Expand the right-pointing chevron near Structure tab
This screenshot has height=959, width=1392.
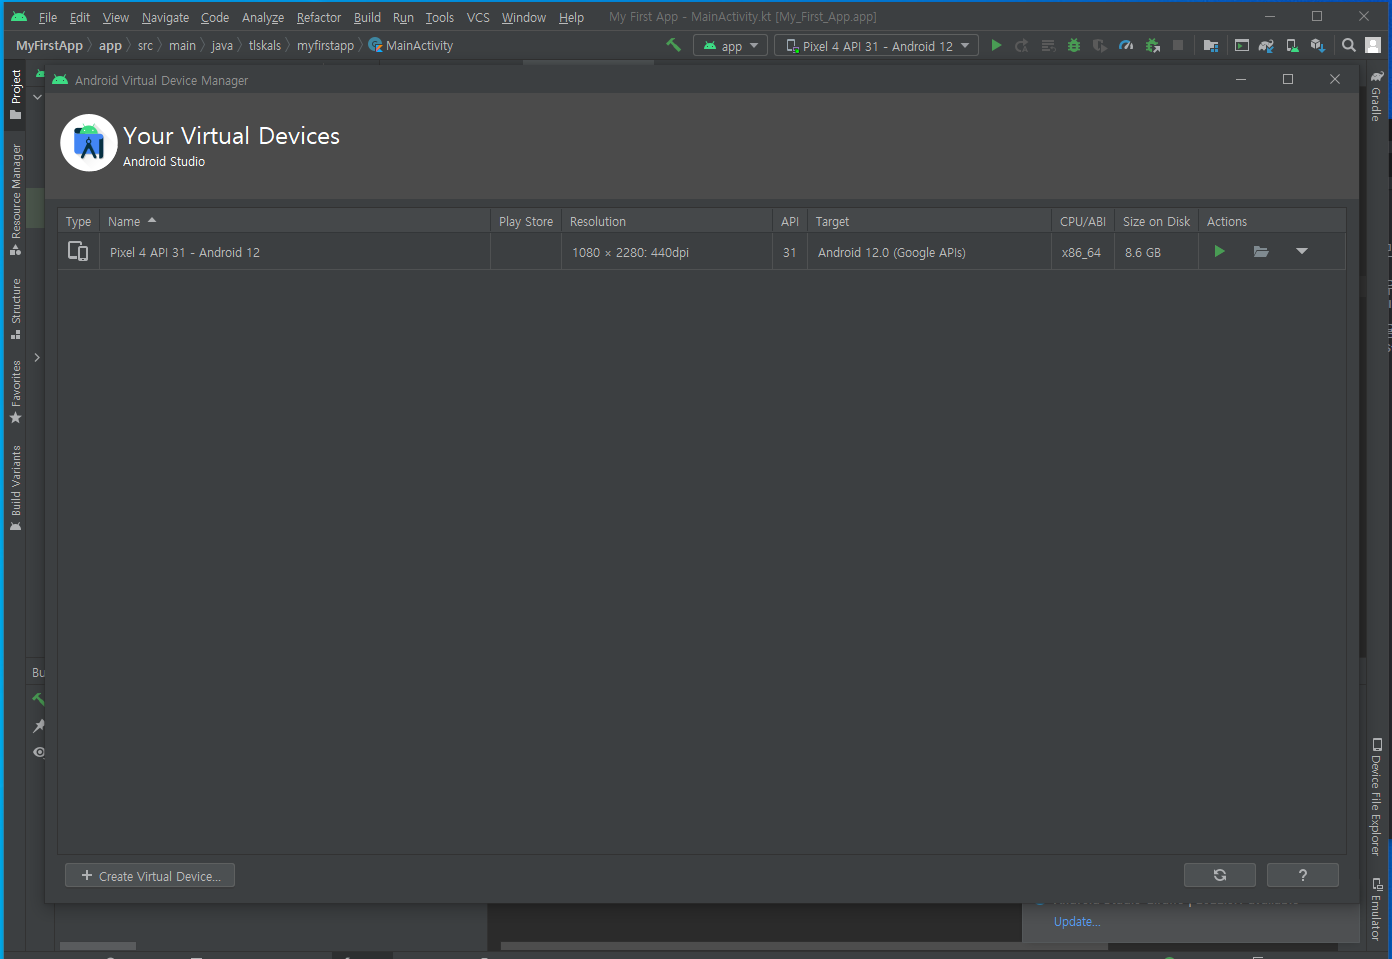(37, 357)
